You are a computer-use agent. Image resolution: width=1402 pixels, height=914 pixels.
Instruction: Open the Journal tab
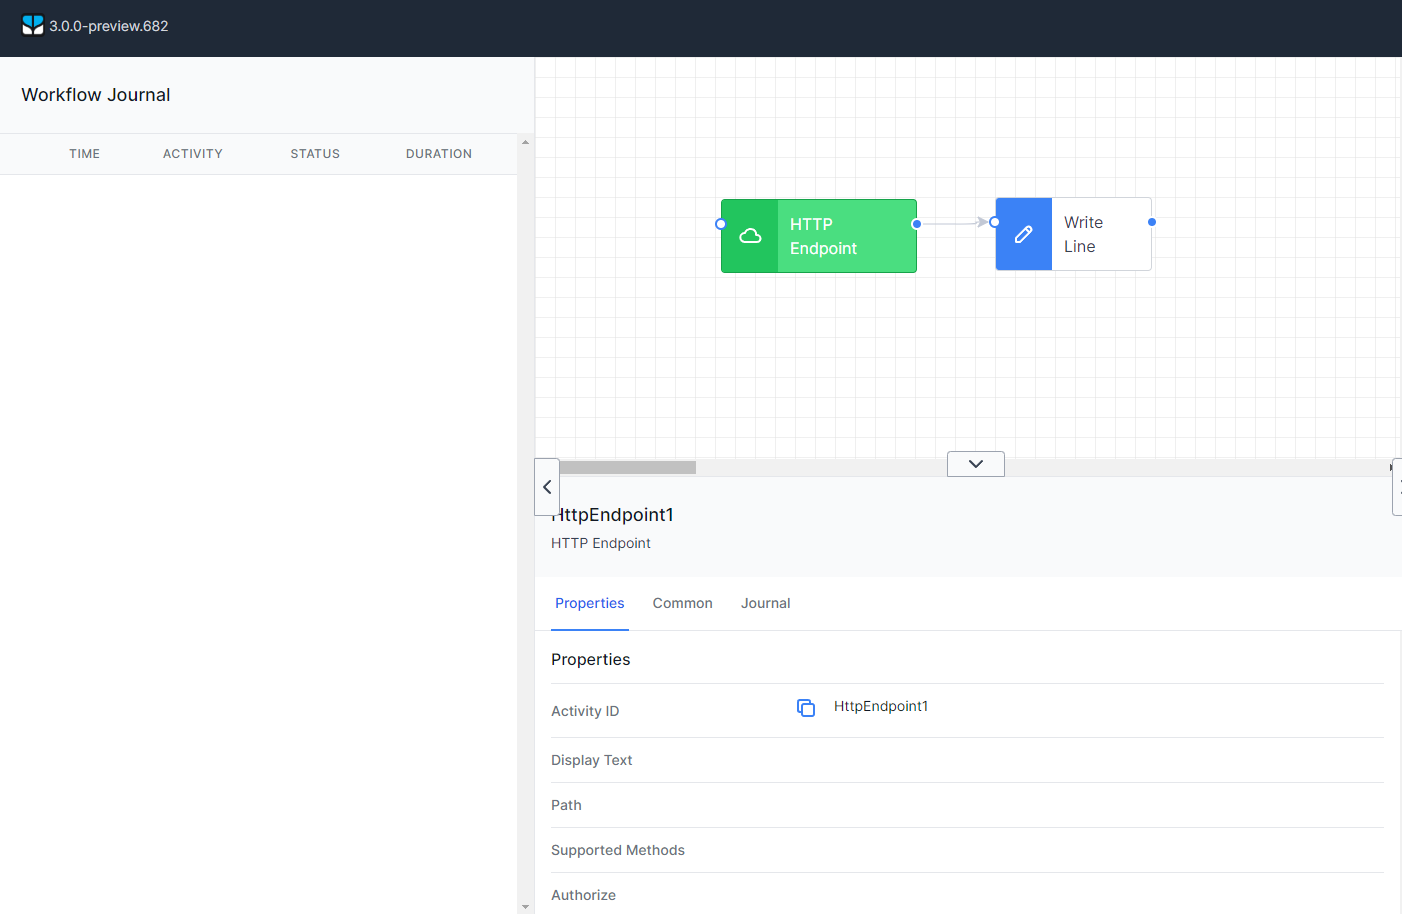click(x=765, y=603)
